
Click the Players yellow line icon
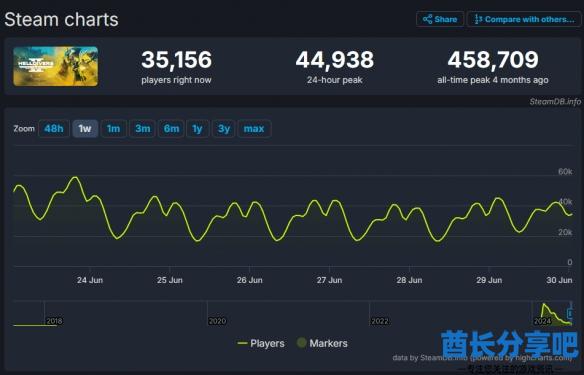pyautogui.click(x=242, y=343)
